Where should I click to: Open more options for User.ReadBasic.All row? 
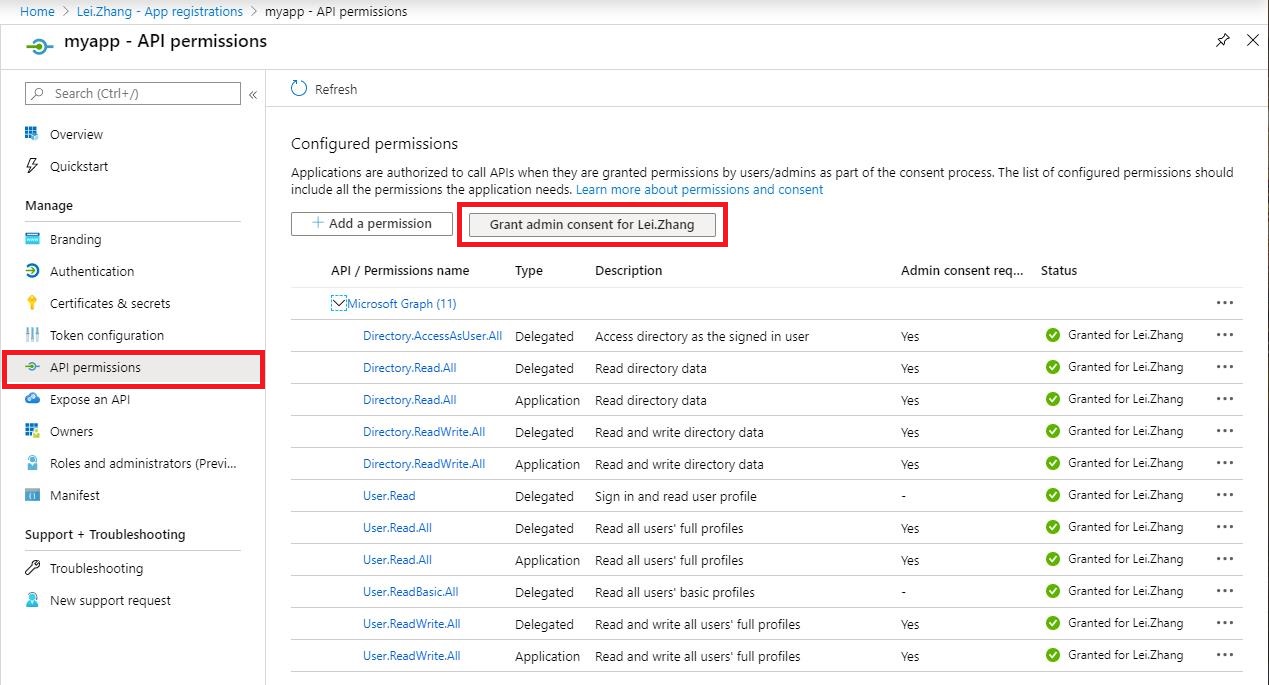[x=1224, y=591]
